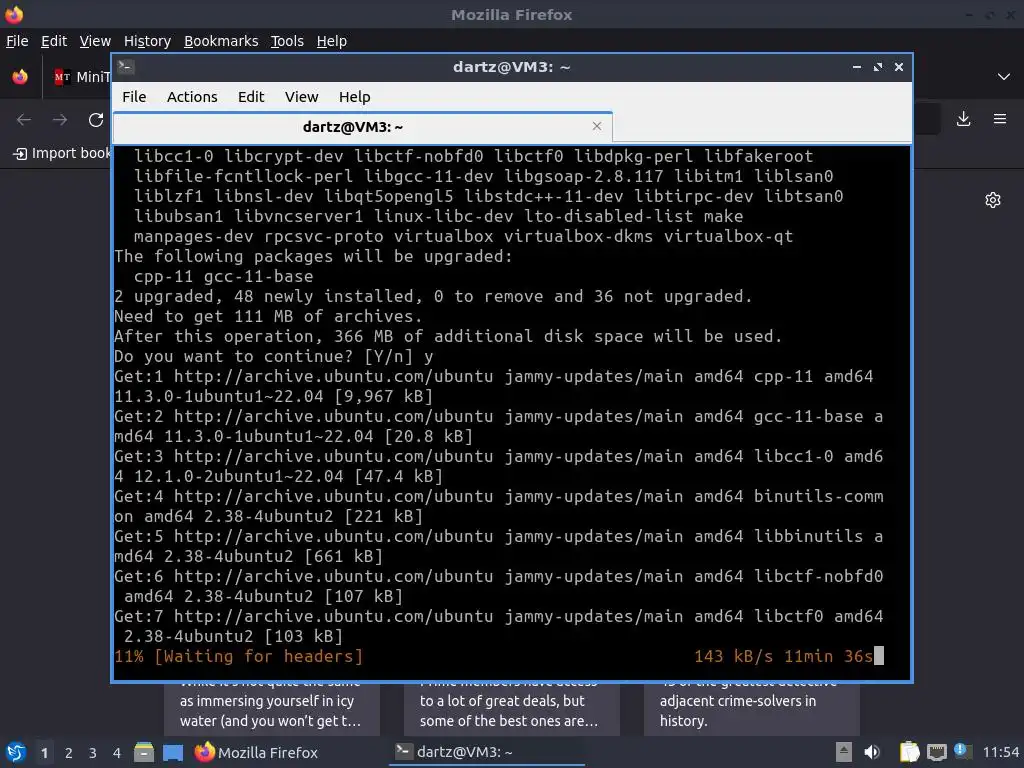This screenshot has height=768, width=1024.
Task: Go forward in Firefox
Action: 60,120
